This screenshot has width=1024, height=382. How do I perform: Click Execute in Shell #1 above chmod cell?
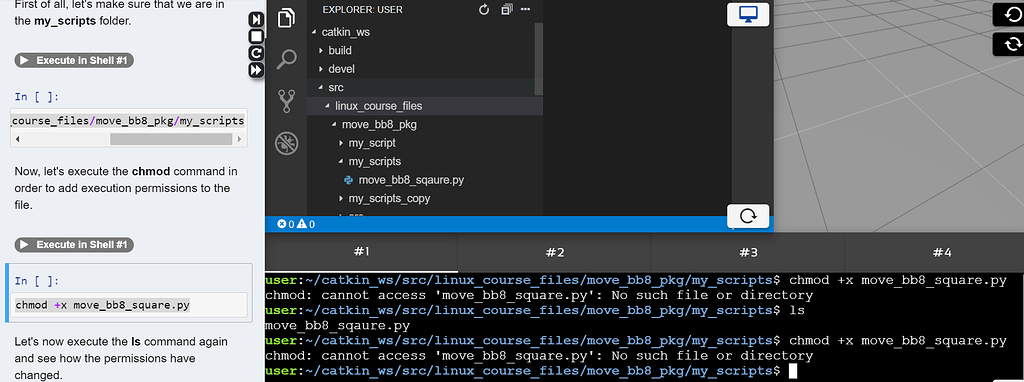74,245
